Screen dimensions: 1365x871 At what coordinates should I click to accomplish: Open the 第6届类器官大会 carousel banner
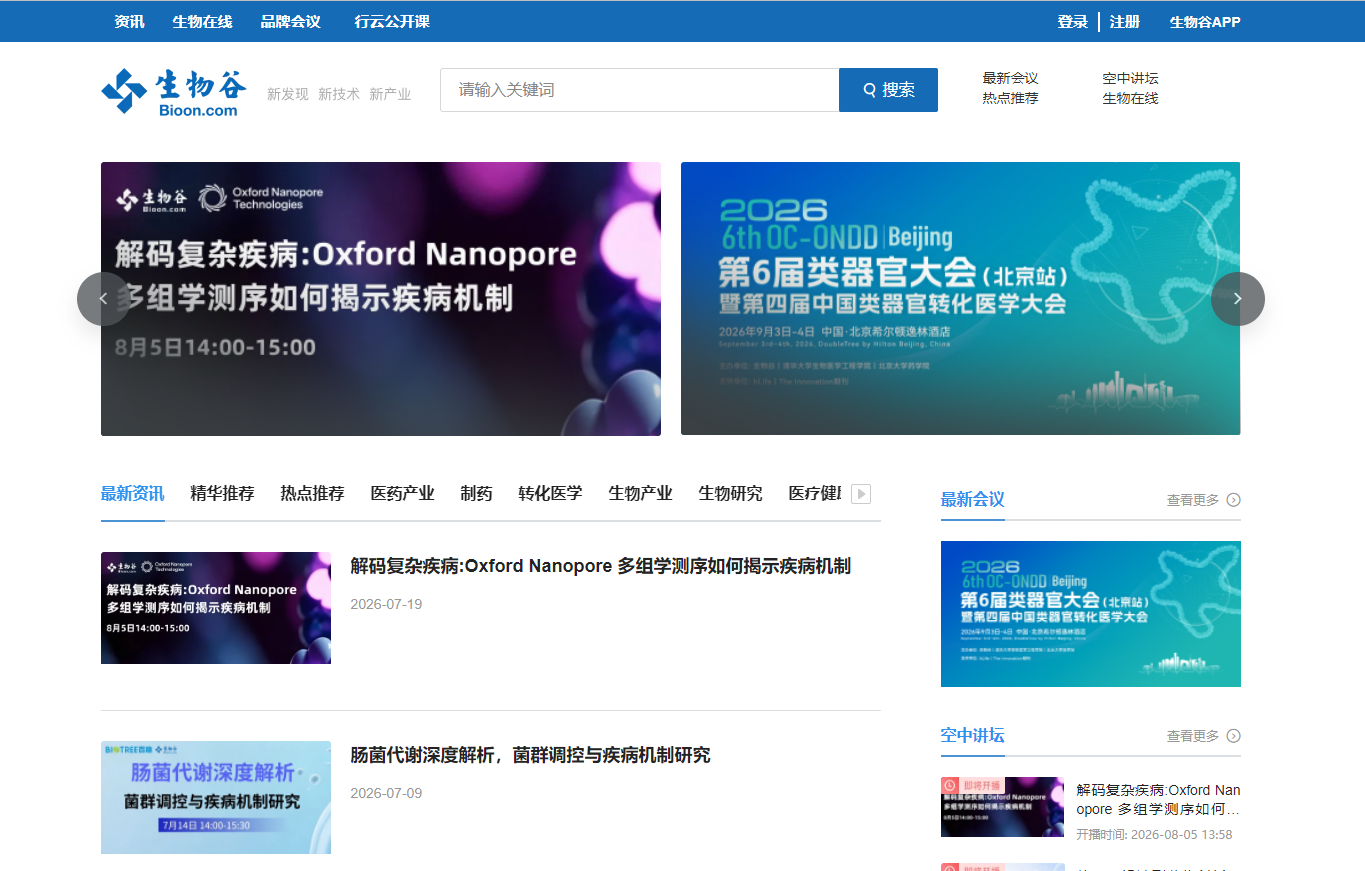coord(960,299)
